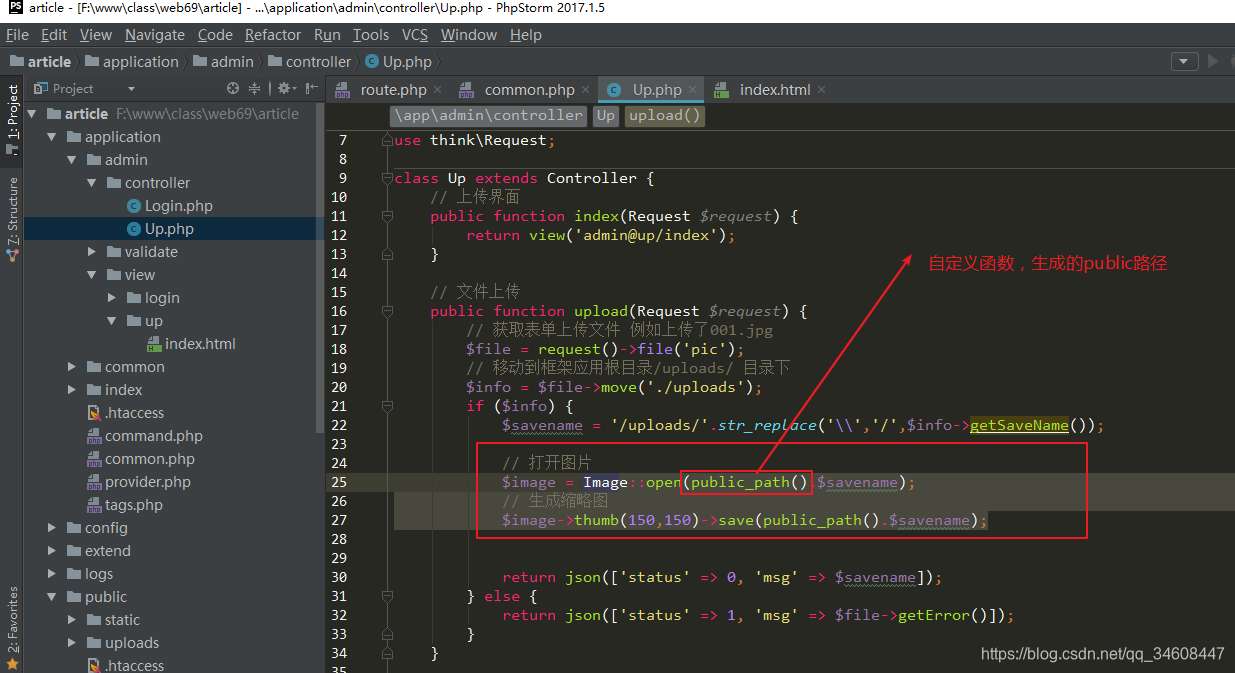Close the index.html editor tab

(x=821, y=90)
